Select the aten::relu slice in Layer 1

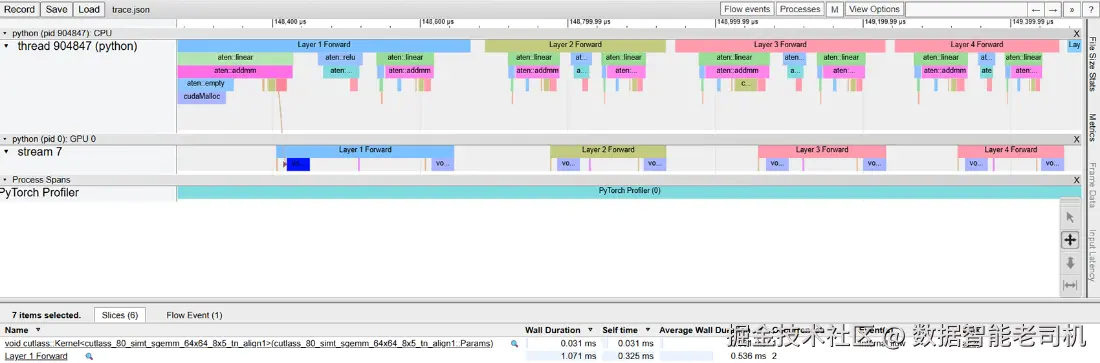340,58
